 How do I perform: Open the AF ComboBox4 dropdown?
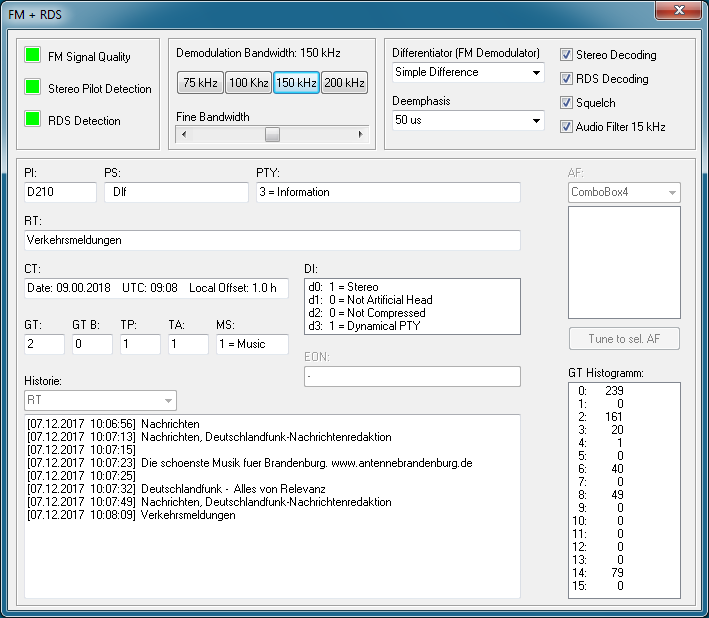coord(624,193)
